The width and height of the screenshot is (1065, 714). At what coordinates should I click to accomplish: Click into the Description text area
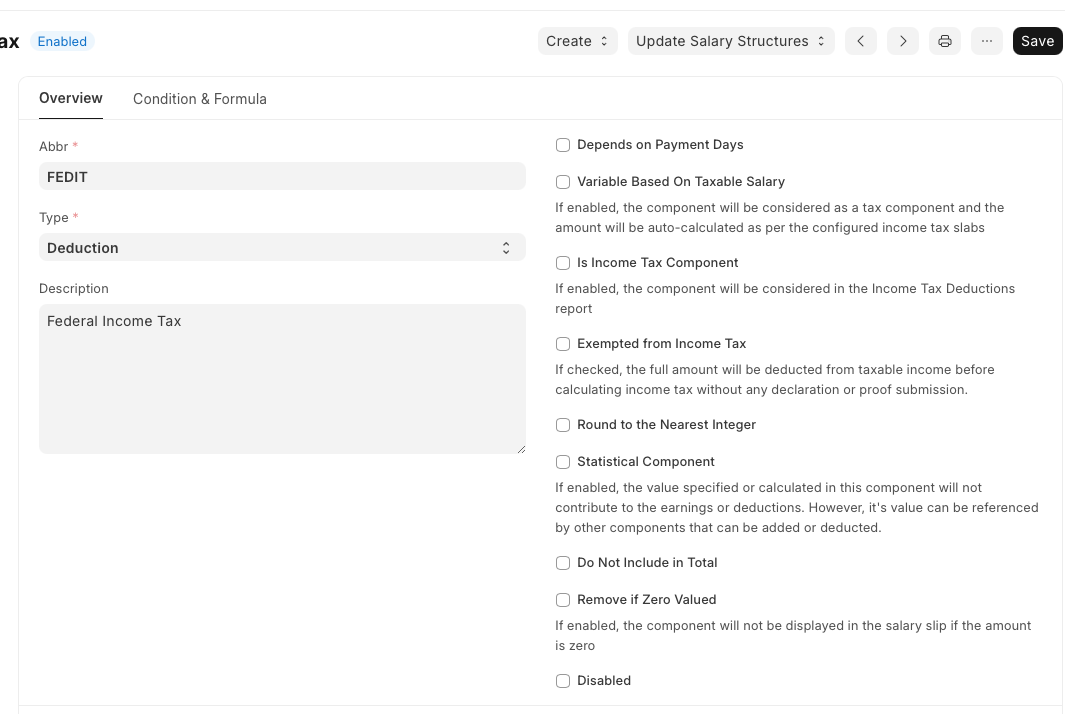[282, 379]
